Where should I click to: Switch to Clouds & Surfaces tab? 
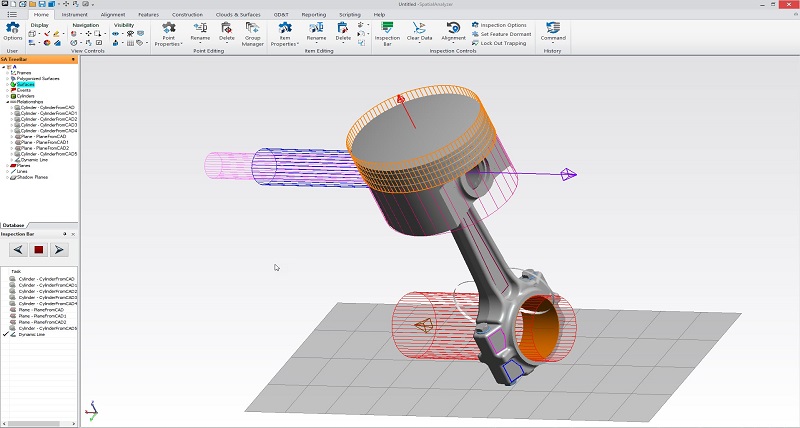pos(238,15)
